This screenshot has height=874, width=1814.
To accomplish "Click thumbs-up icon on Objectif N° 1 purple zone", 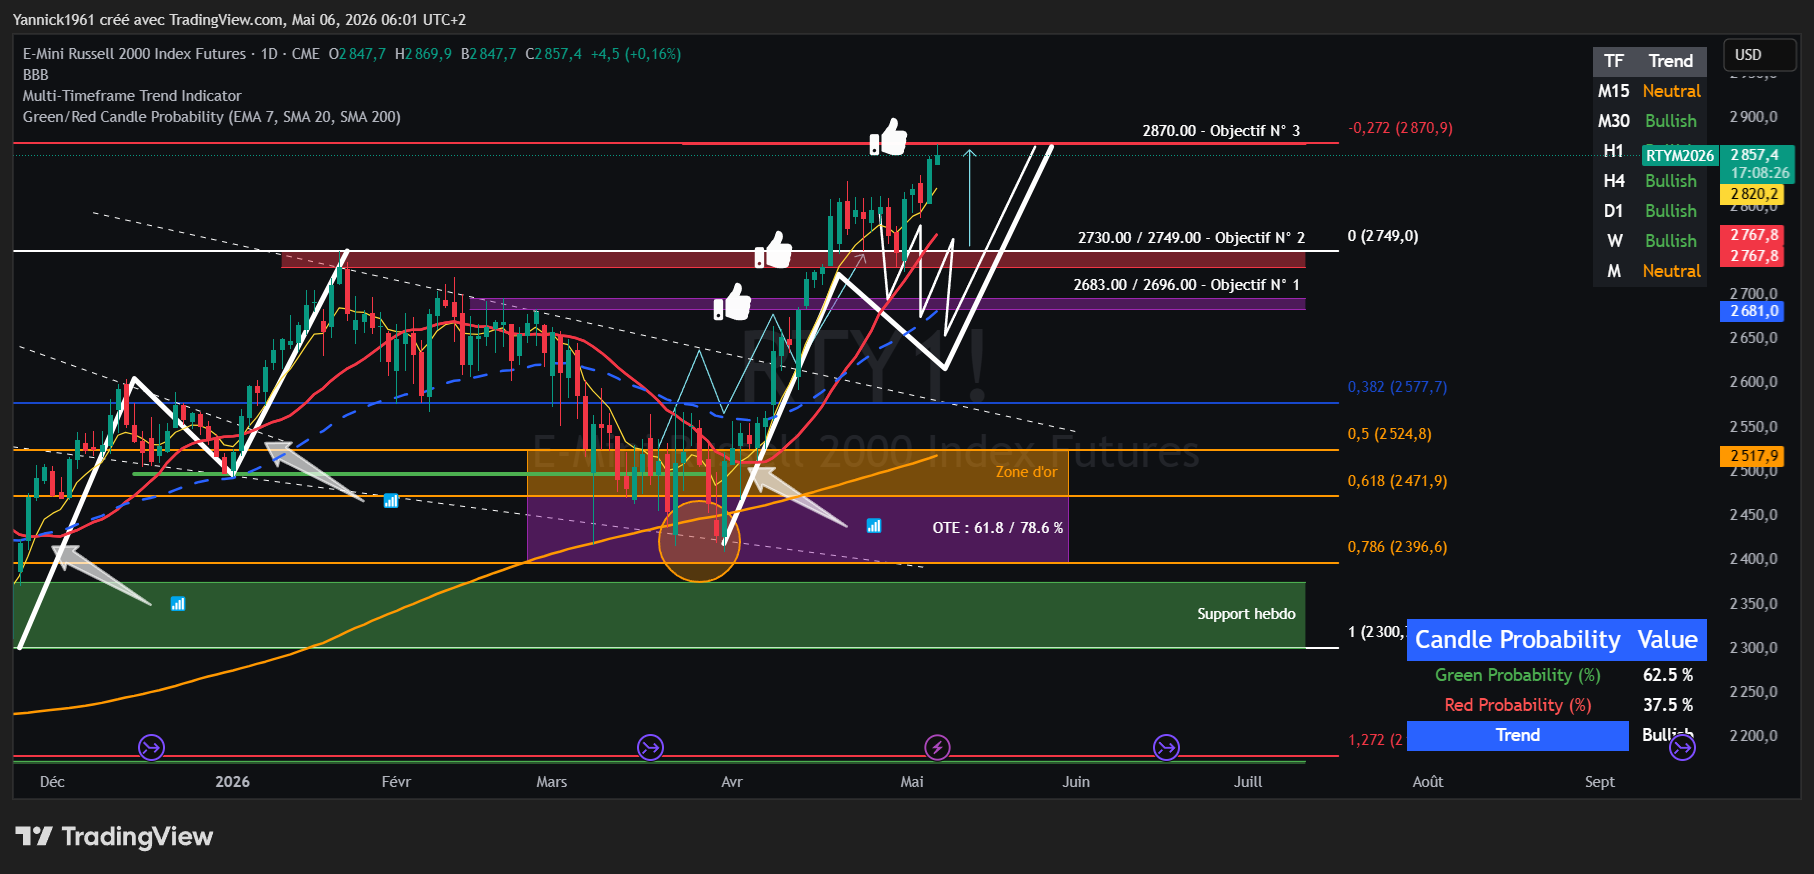I will click(732, 302).
